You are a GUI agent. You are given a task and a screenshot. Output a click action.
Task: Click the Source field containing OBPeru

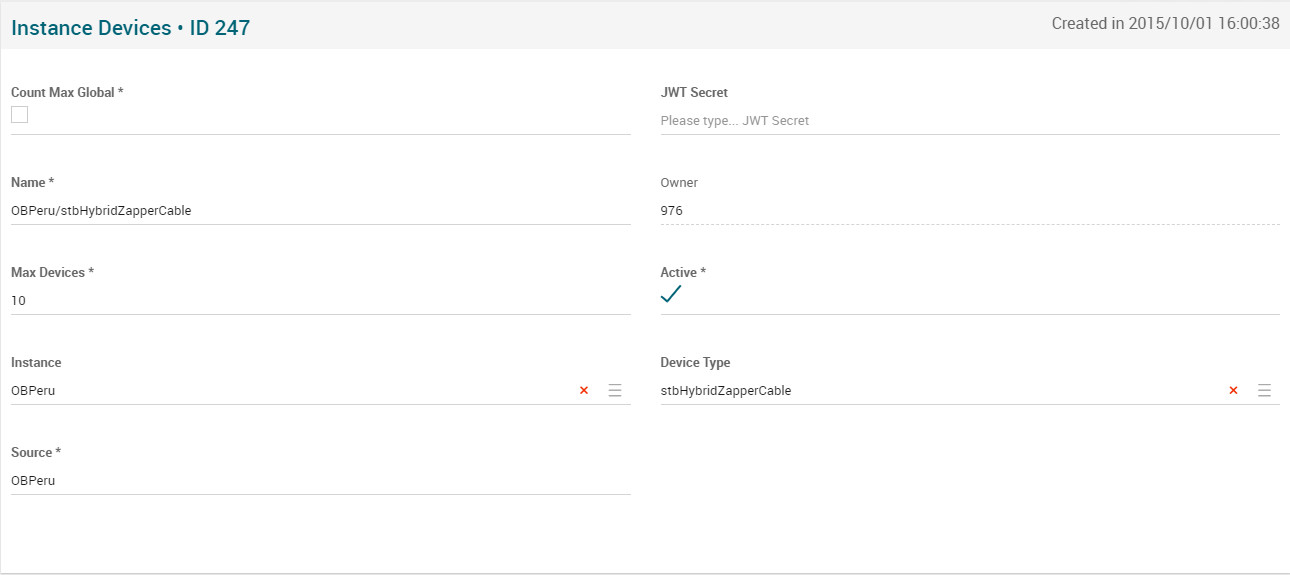click(x=320, y=481)
